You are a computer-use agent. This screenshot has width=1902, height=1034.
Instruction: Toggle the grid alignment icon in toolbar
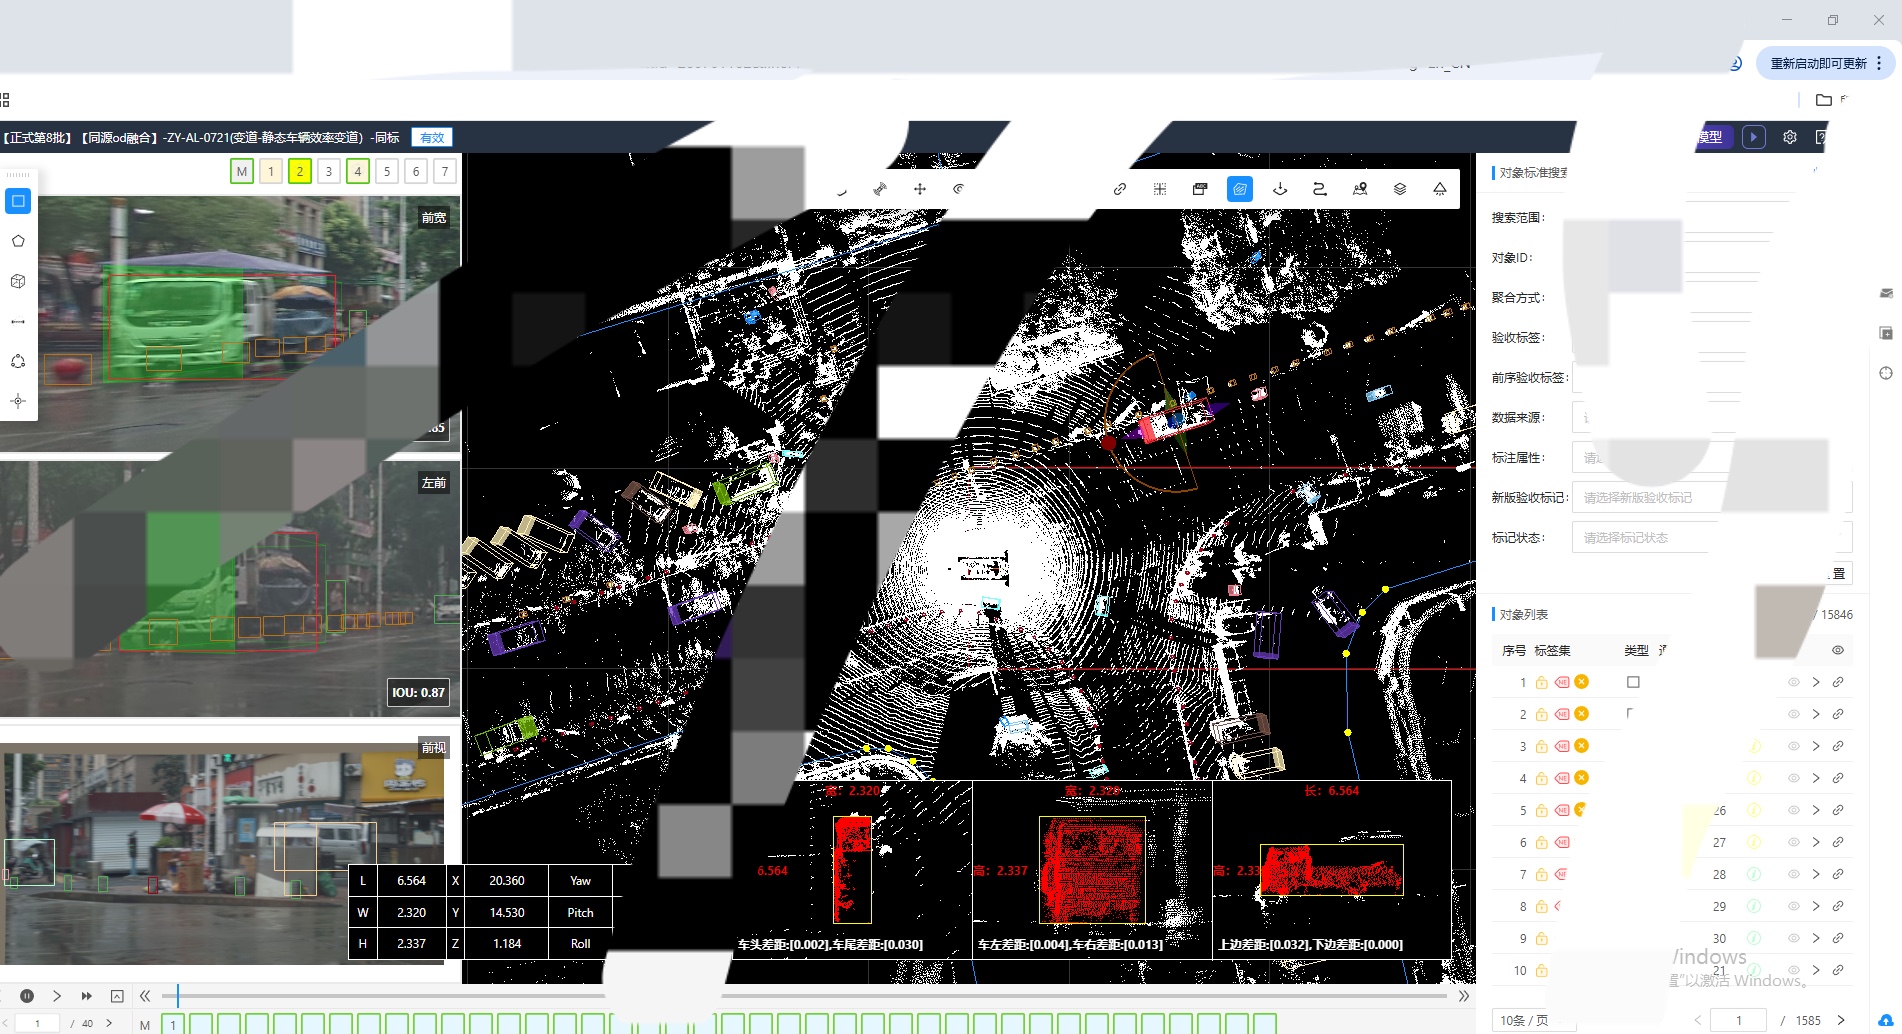click(x=1160, y=189)
